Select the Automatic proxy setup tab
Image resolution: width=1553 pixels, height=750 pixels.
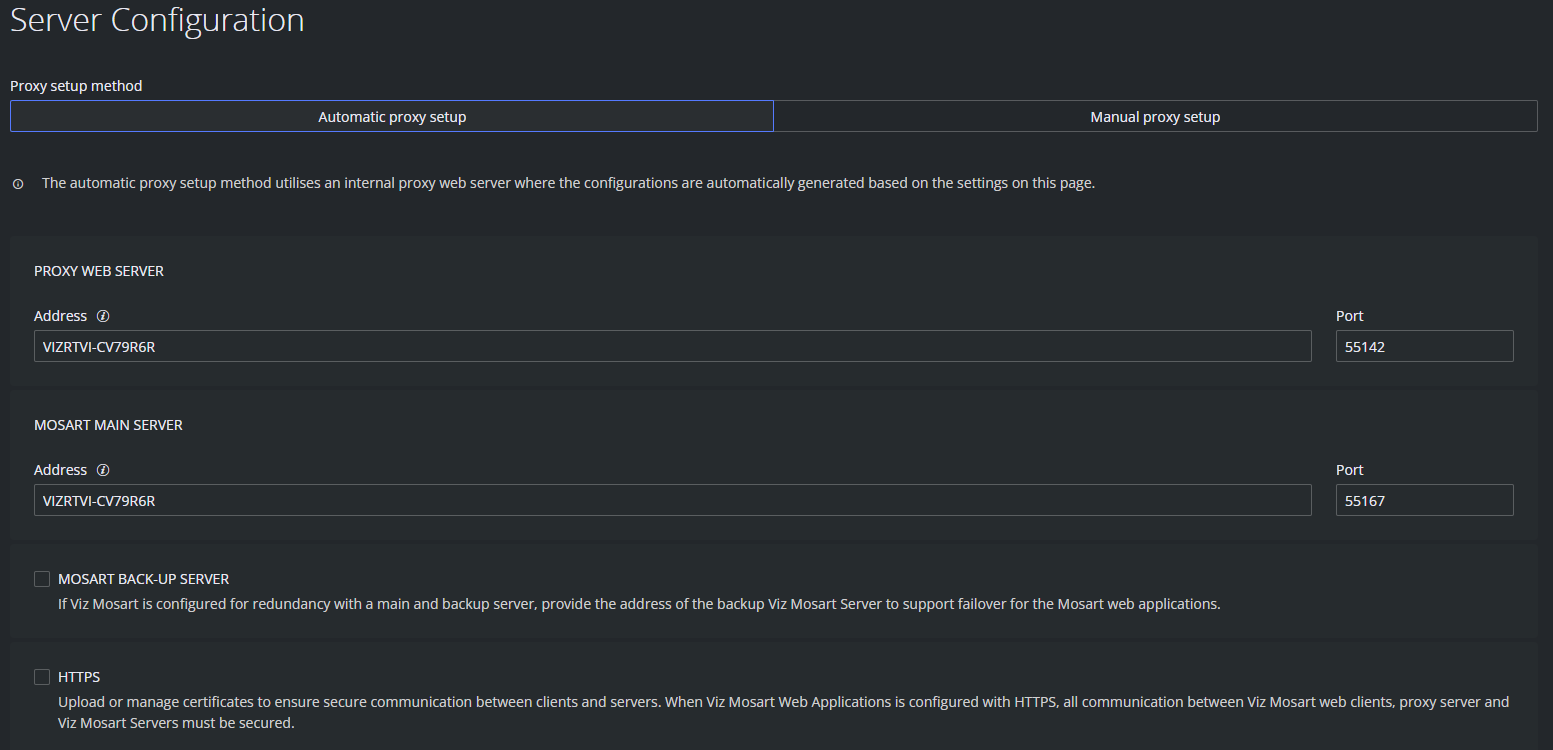point(392,117)
